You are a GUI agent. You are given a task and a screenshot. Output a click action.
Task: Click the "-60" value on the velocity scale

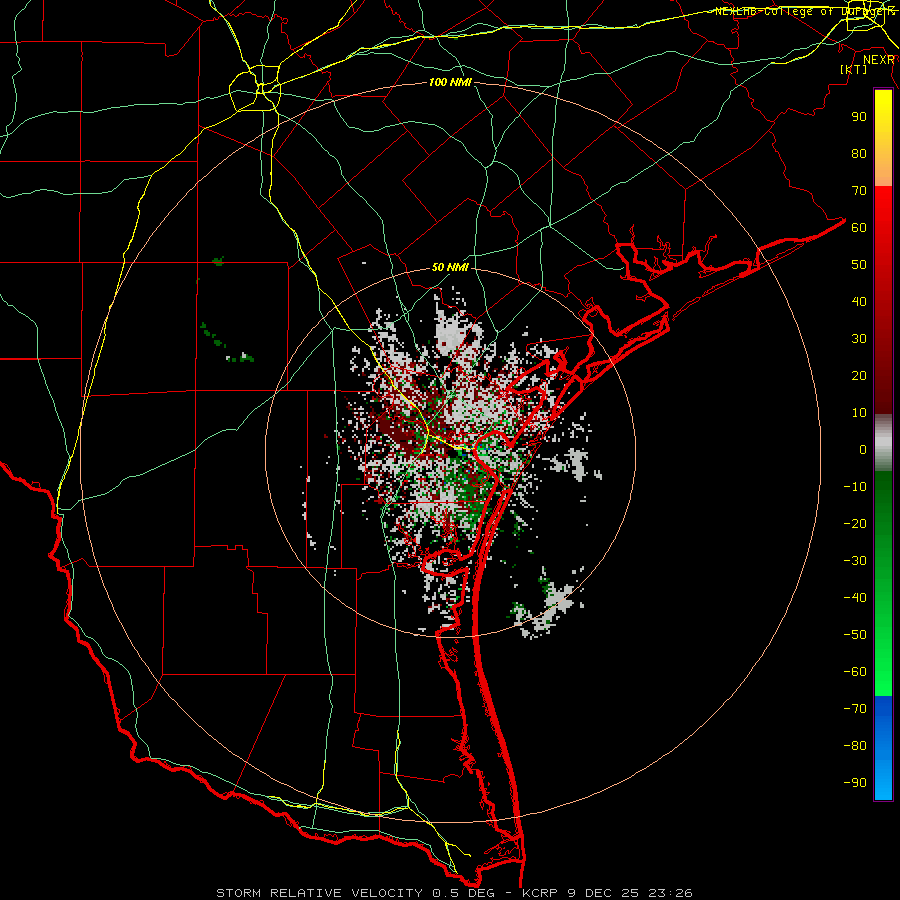(x=855, y=672)
